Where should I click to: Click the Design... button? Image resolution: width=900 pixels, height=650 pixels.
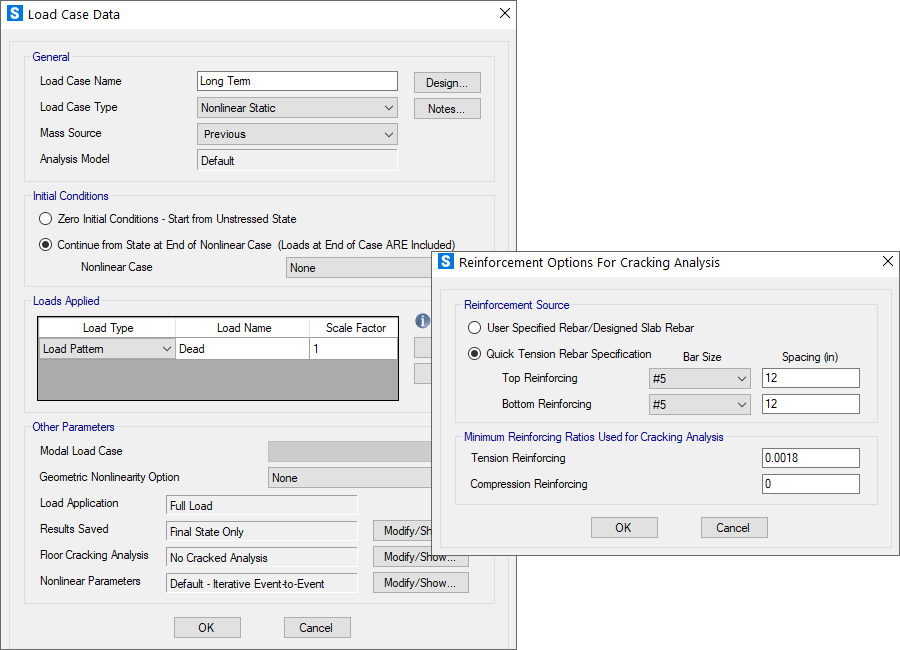click(447, 83)
